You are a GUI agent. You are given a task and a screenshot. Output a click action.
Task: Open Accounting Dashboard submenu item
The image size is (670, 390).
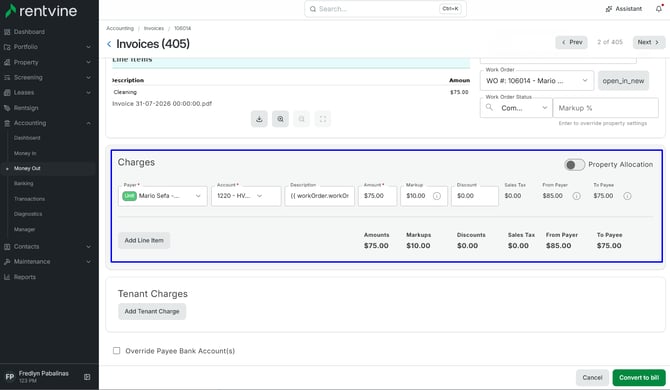click(27, 138)
